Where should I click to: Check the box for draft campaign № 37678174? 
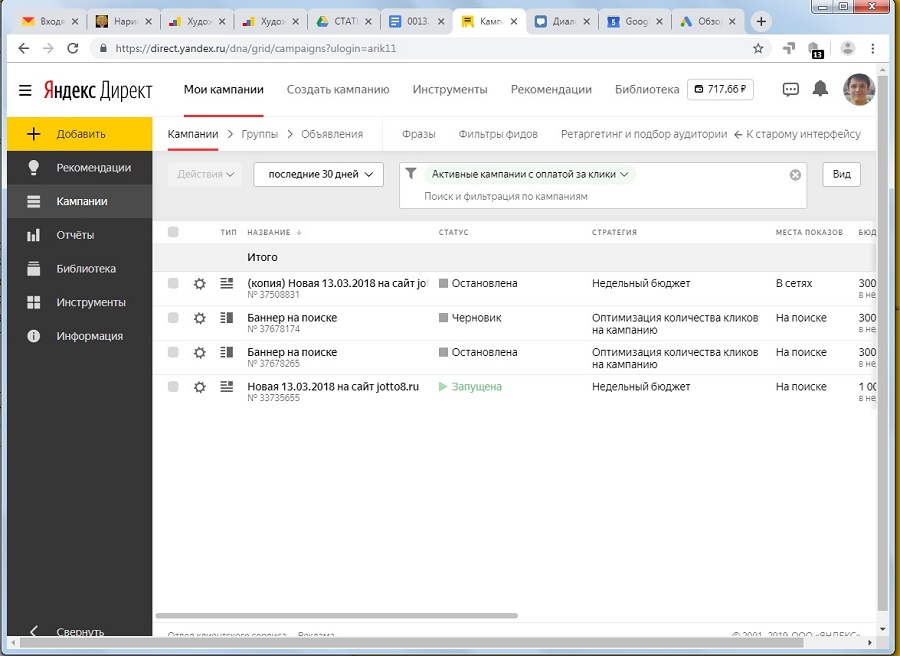(x=173, y=317)
